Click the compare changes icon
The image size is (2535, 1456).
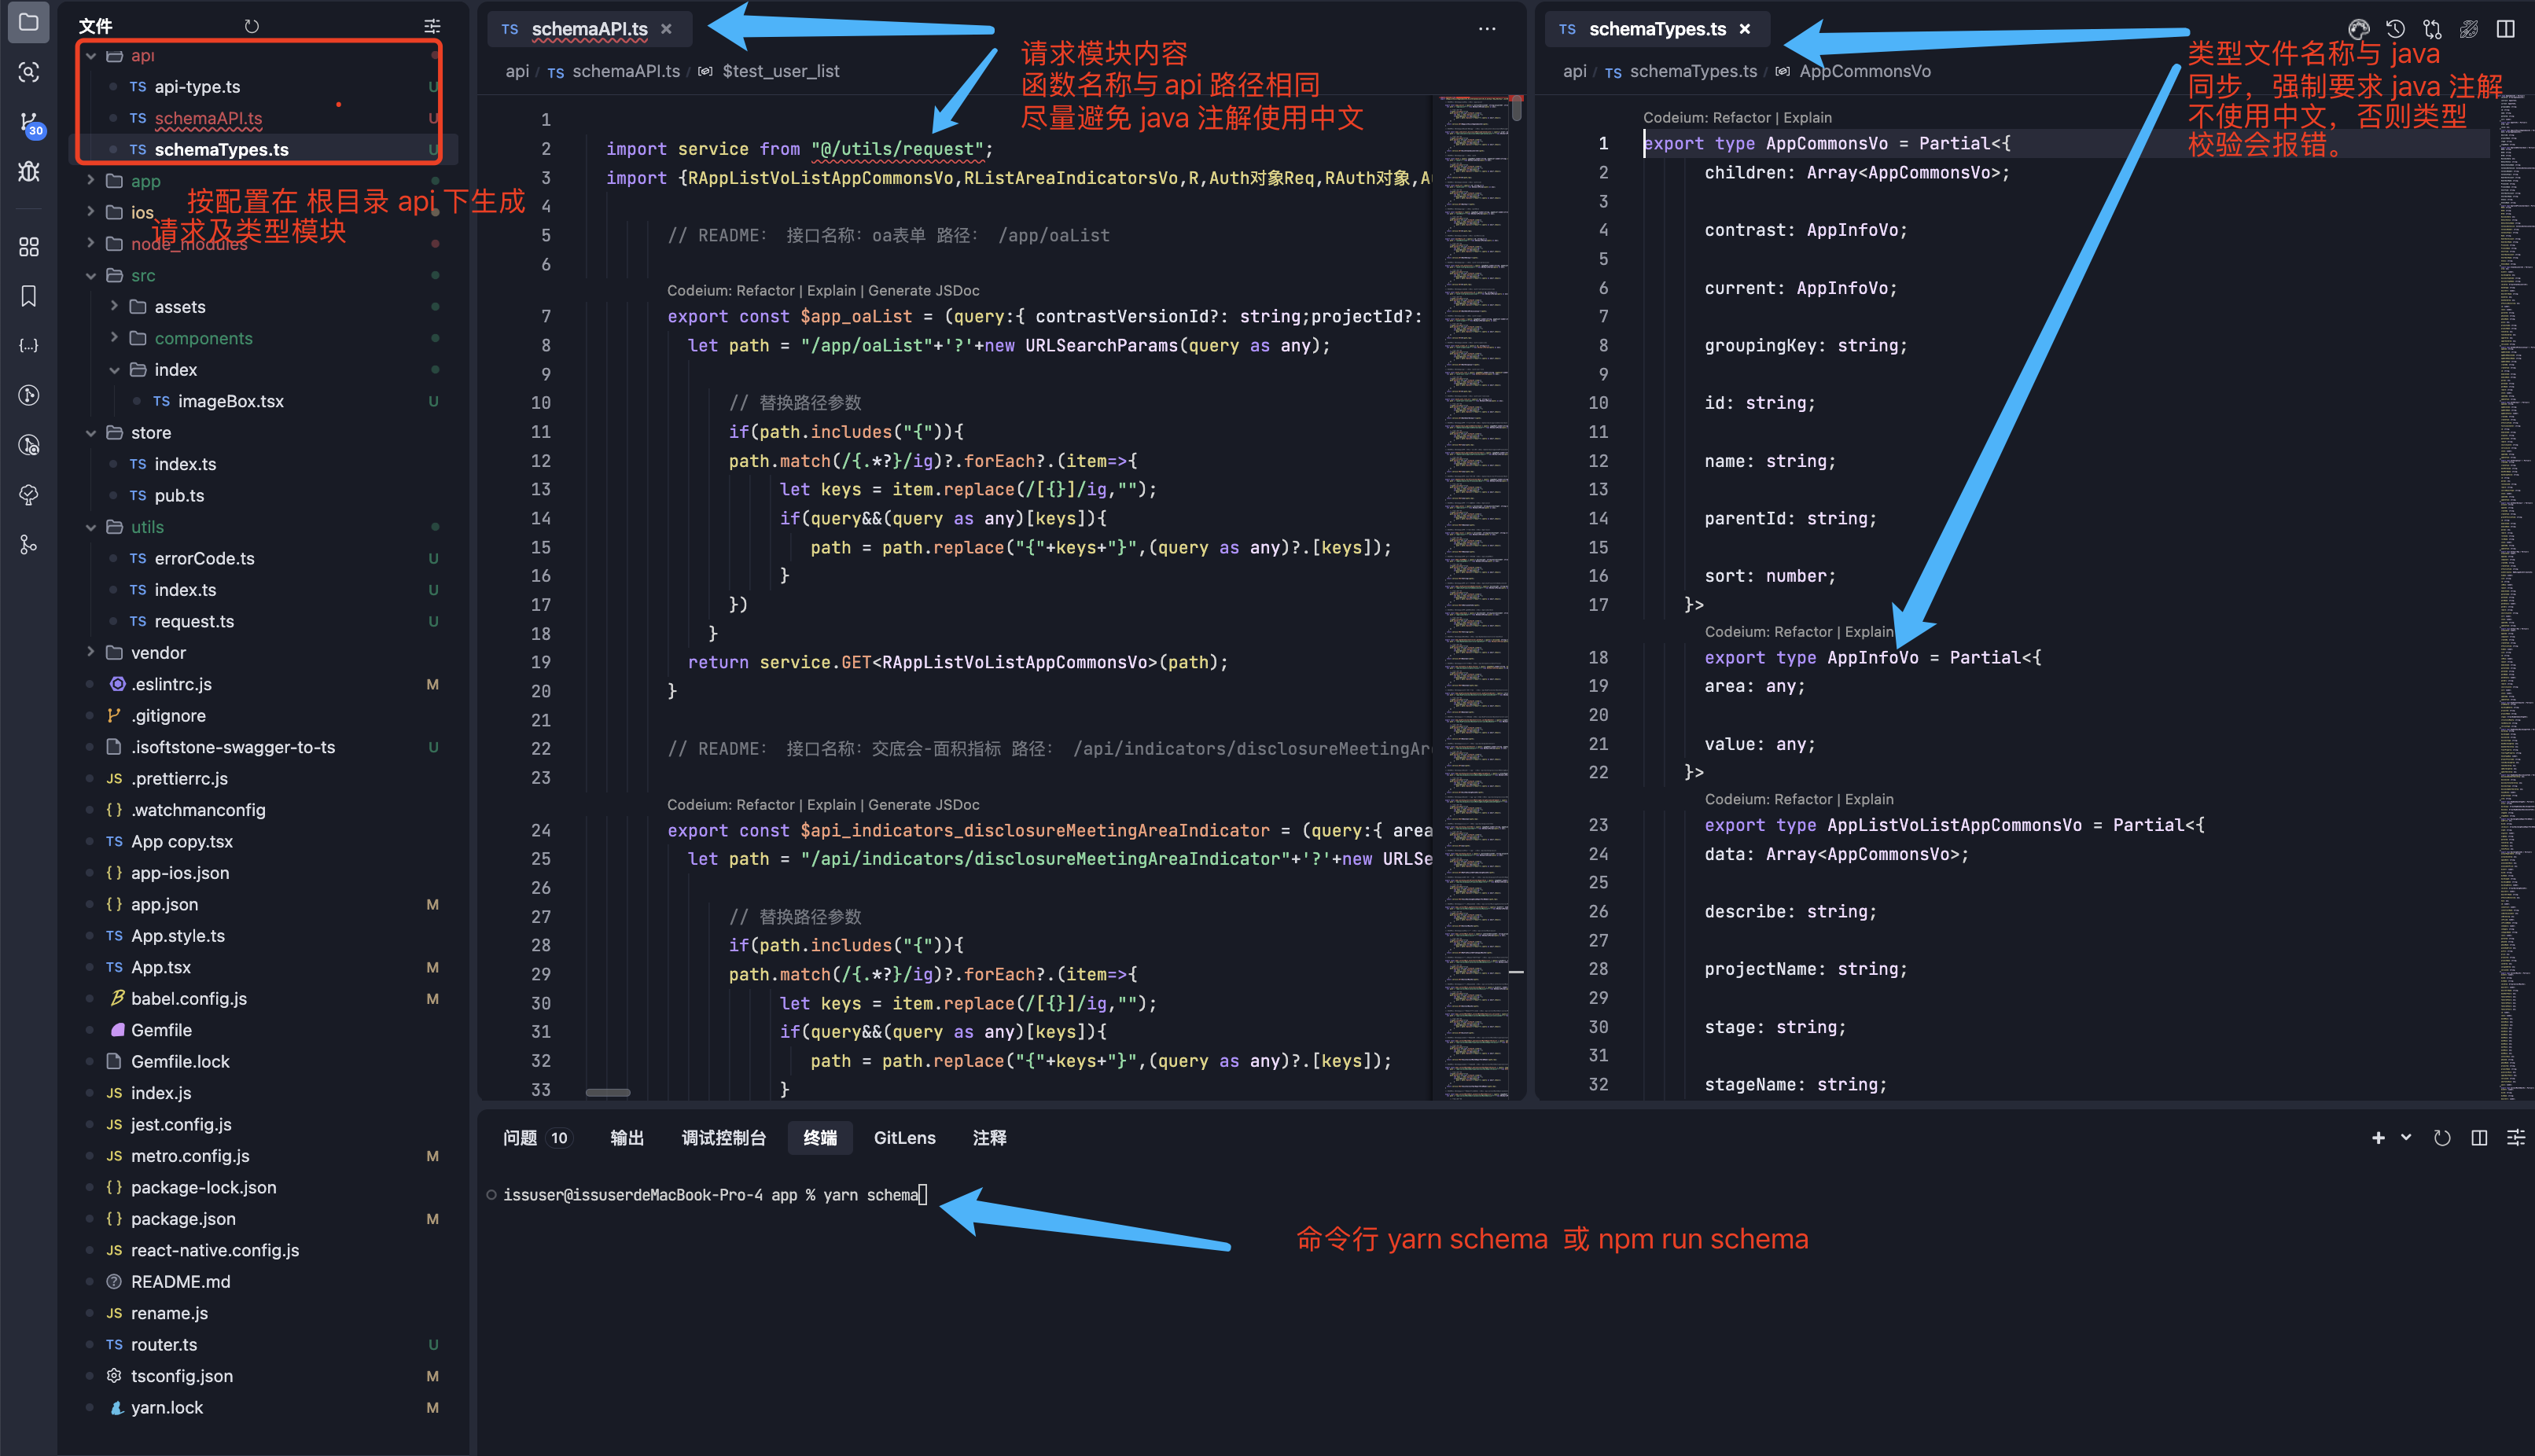coord(2432,29)
